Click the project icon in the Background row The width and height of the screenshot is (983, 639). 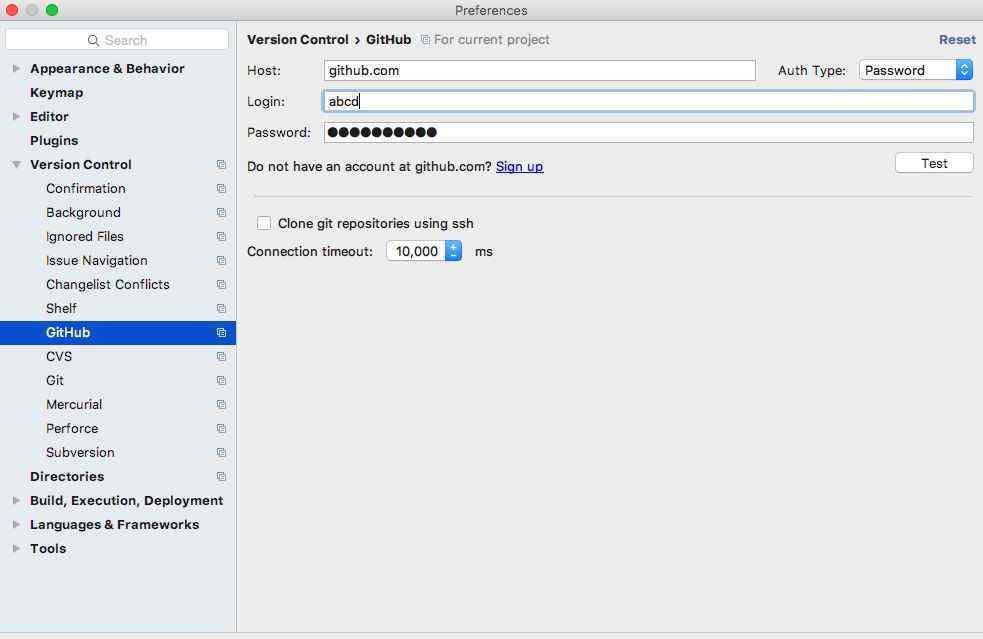tap(221, 213)
